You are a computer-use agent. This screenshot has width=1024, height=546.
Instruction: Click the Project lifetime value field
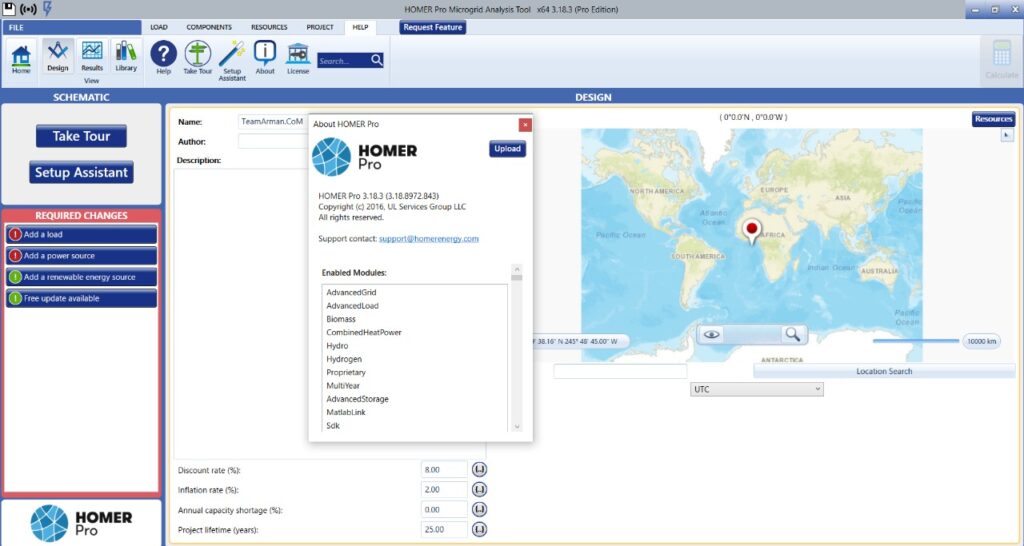[444, 529]
